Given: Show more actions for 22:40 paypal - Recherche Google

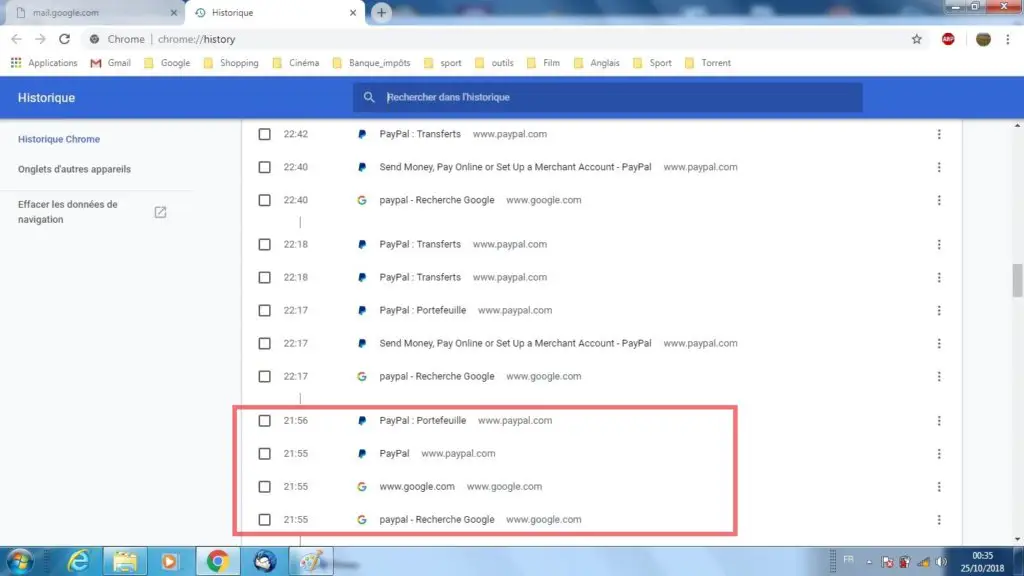Looking at the screenshot, I should tap(939, 200).
